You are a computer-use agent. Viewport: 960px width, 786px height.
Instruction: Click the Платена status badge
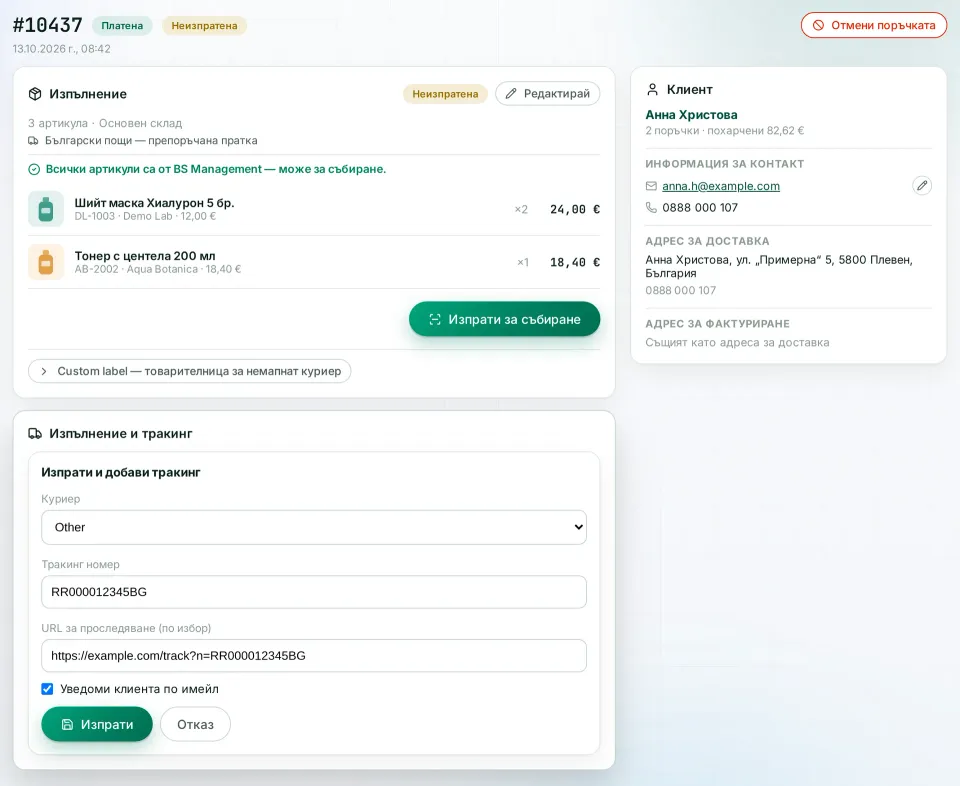[x=122, y=26]
